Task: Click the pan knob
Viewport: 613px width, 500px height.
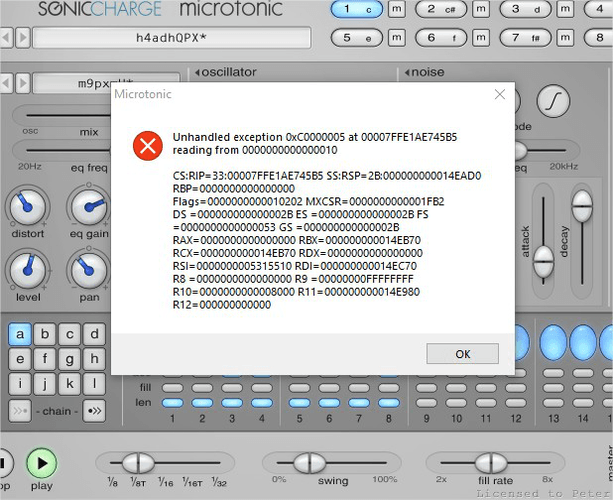Action: click(89, 270)
